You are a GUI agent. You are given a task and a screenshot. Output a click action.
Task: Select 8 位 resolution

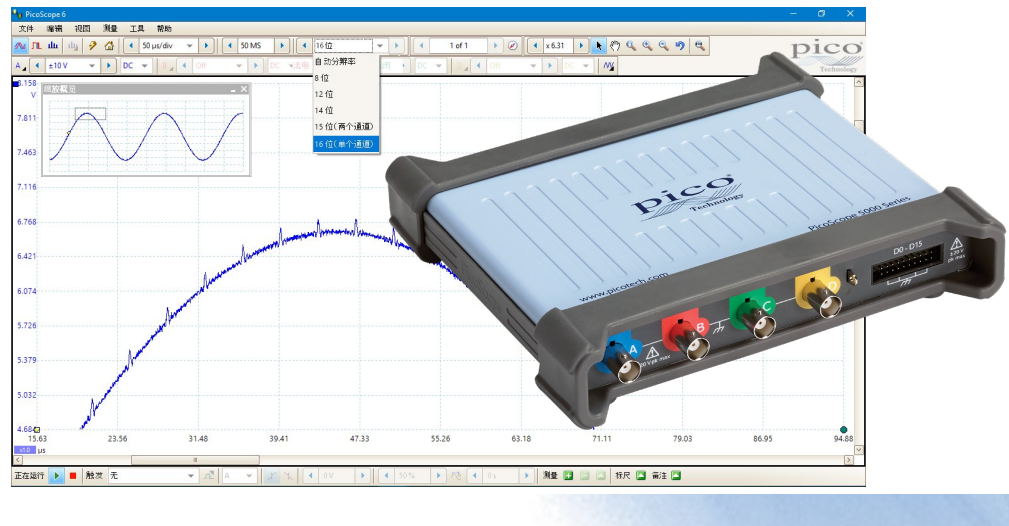point(346,78)
